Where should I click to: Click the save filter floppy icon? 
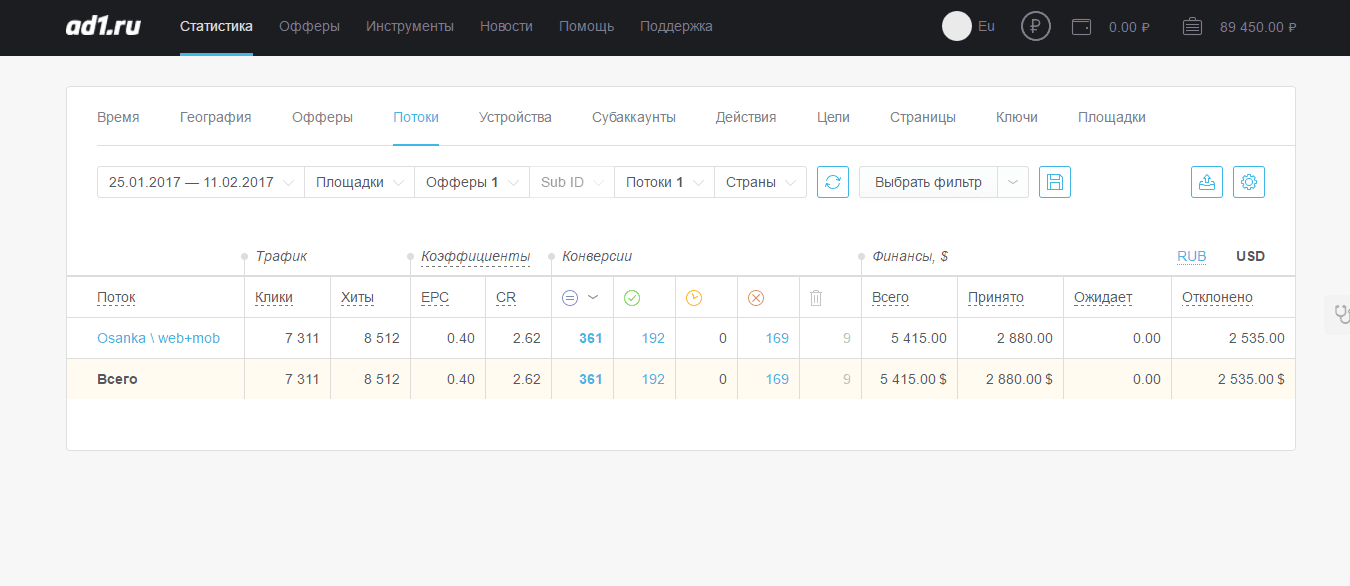tap(1055, 182)
